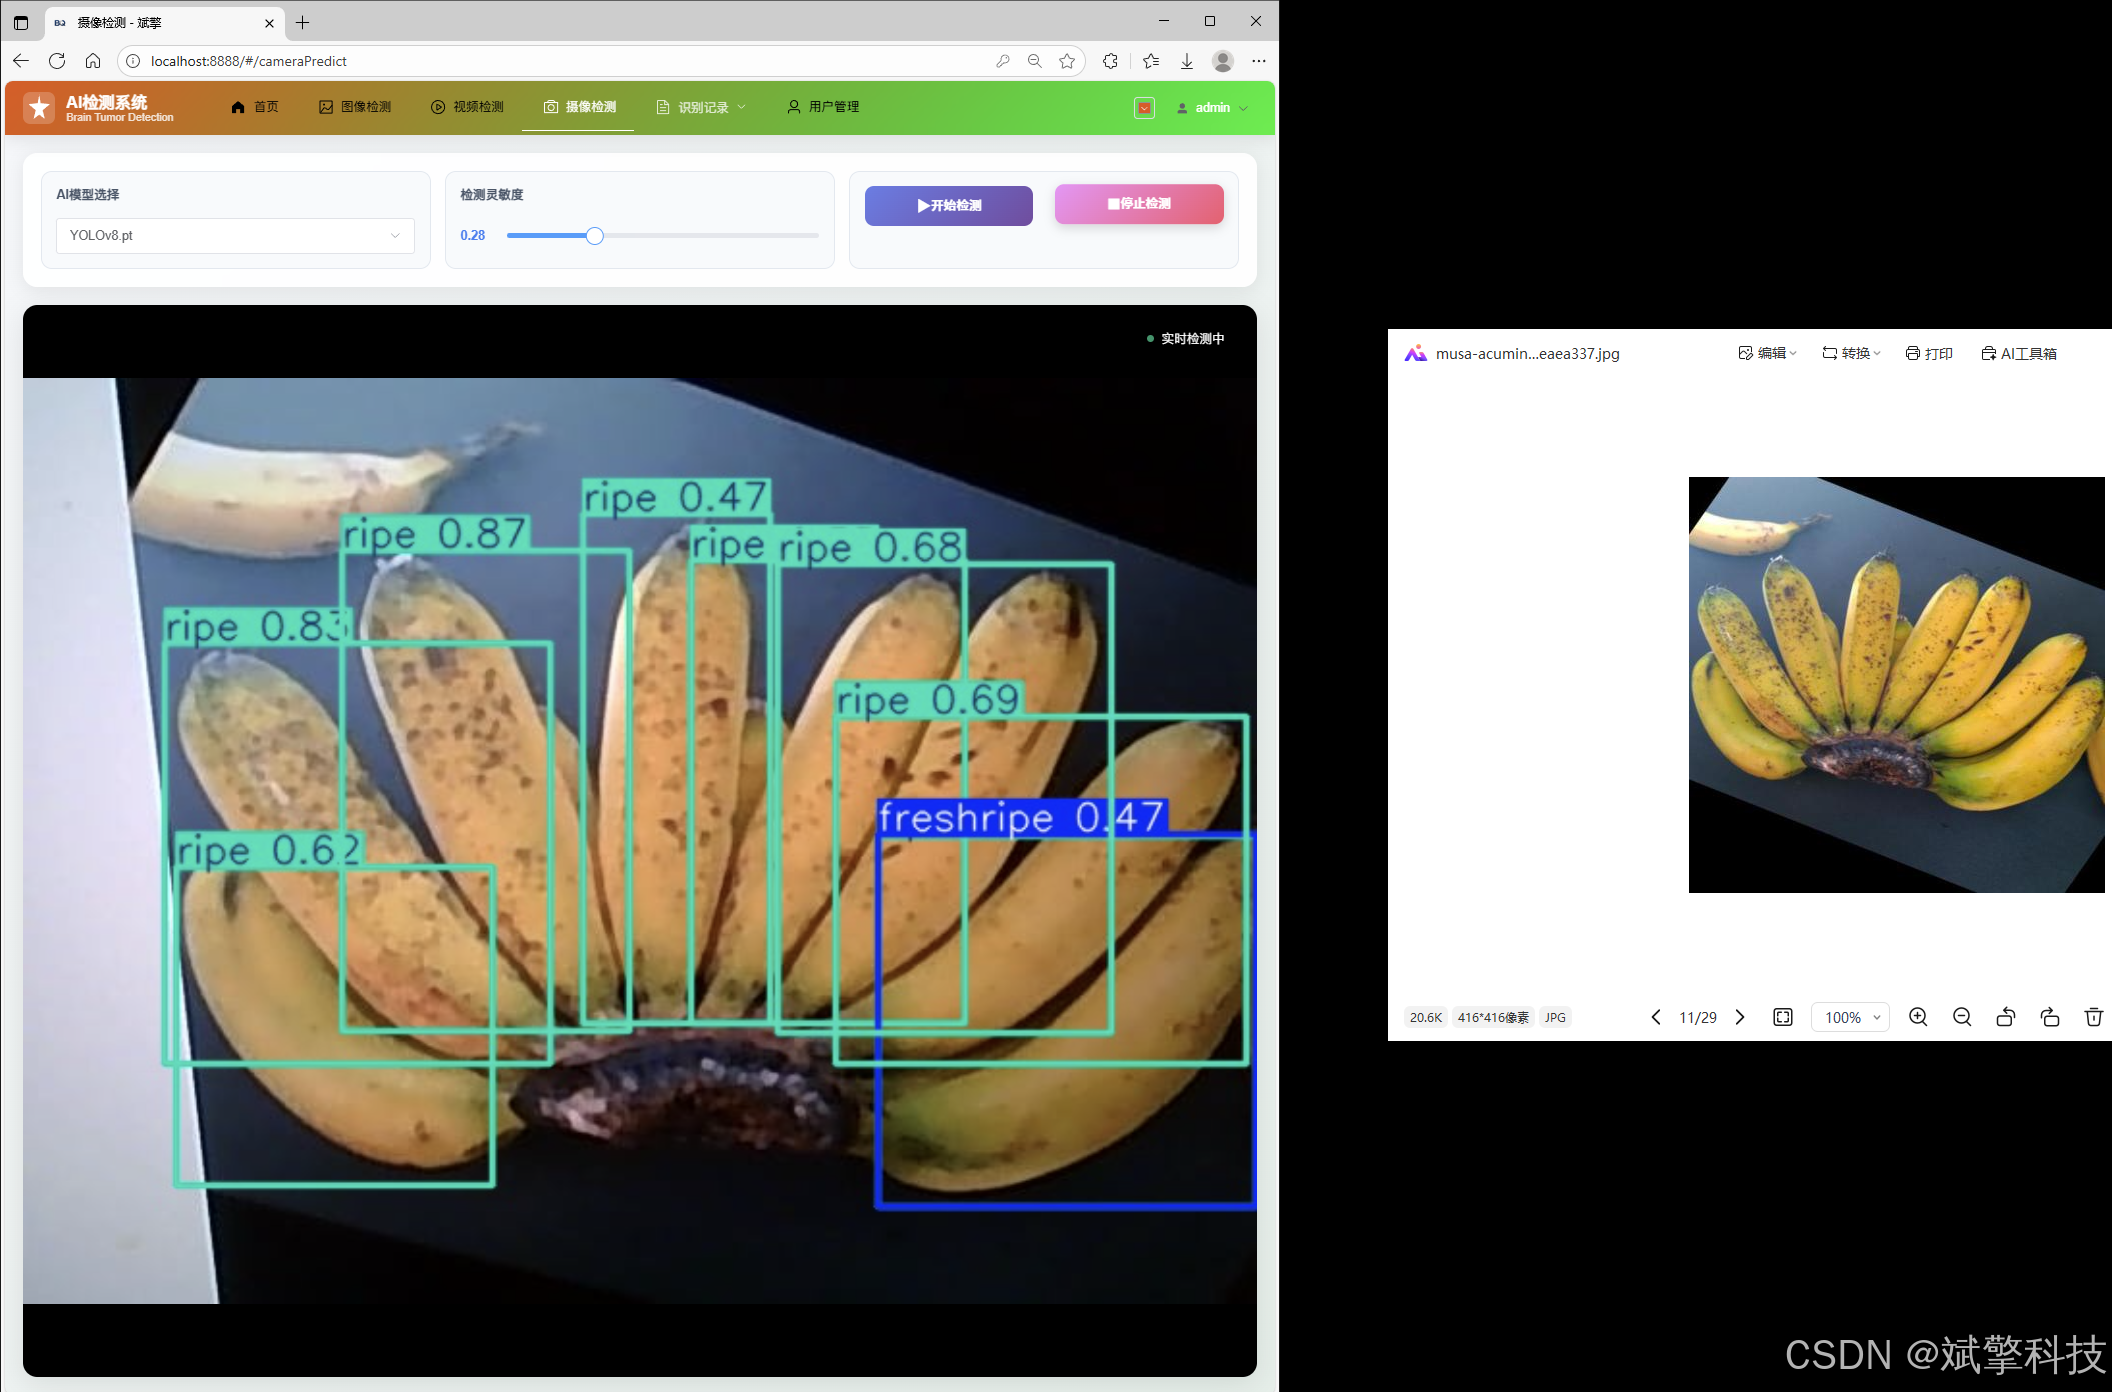Open the admin user dropdown

[x=1213, y=108]
